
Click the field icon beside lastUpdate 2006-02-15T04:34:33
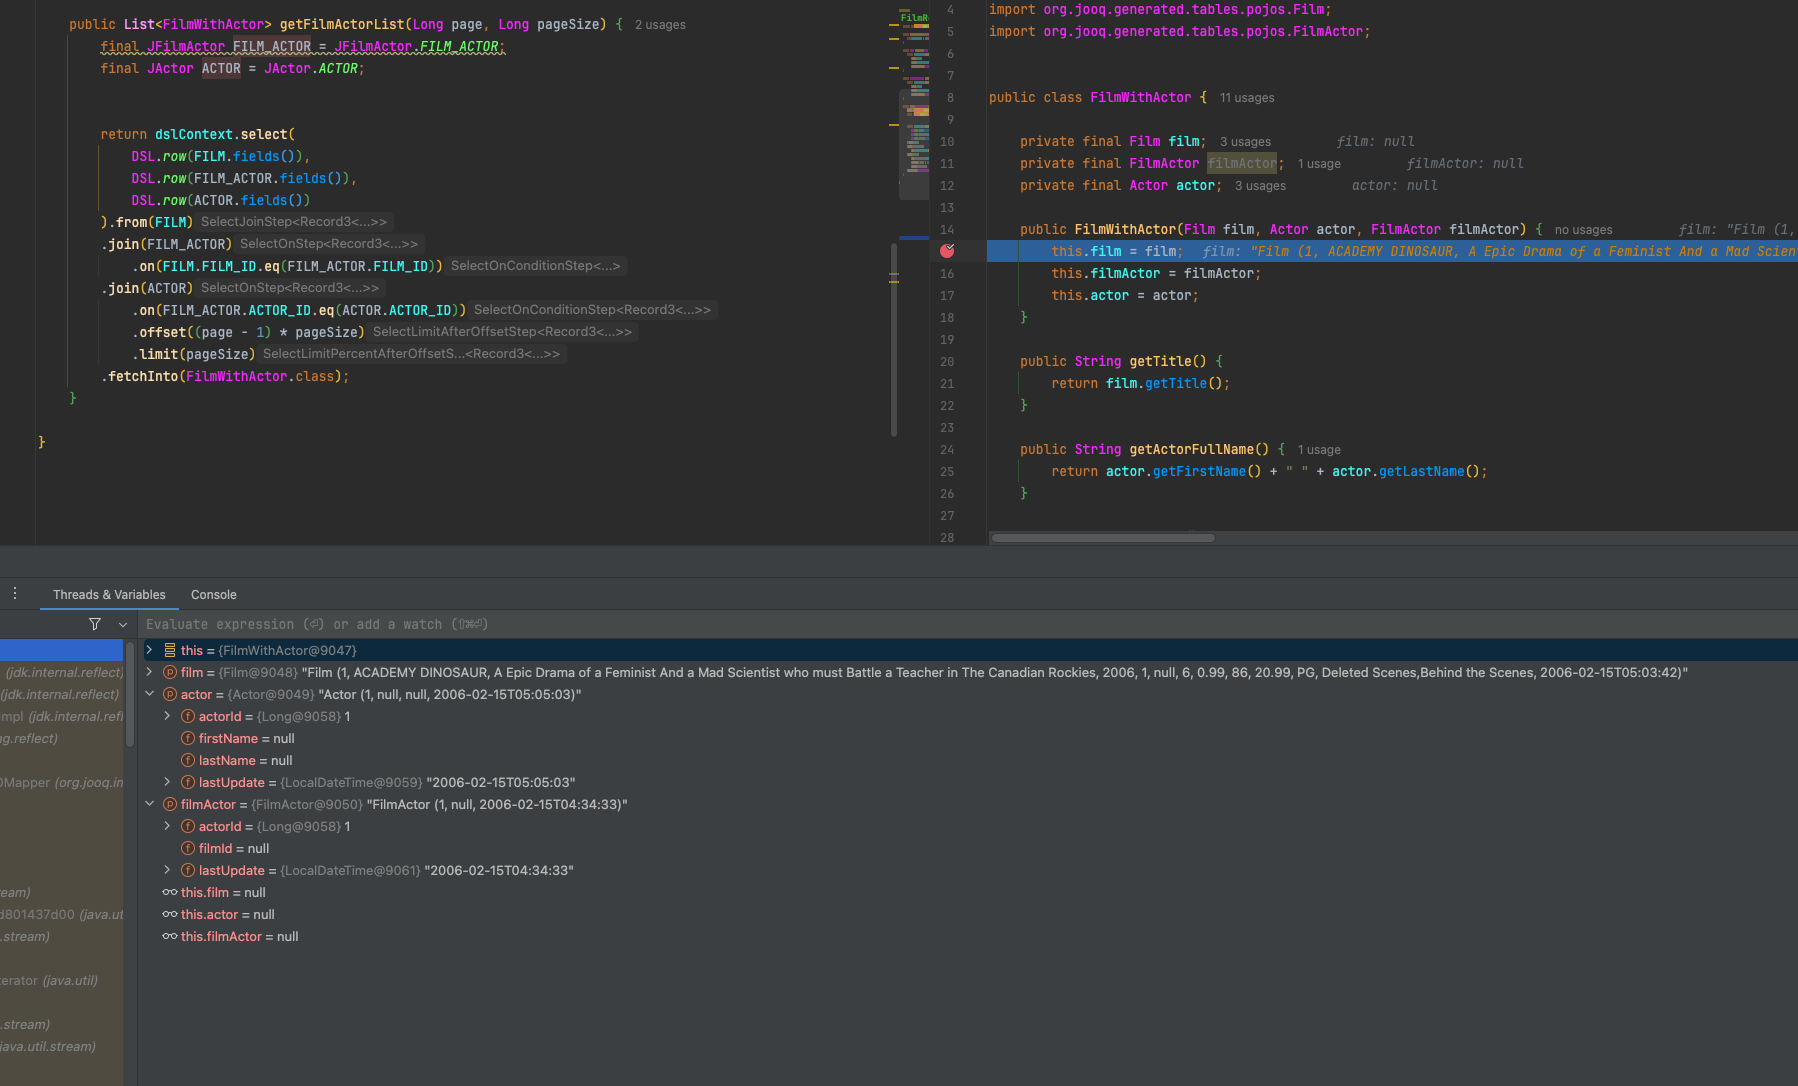tap(188, 870)
